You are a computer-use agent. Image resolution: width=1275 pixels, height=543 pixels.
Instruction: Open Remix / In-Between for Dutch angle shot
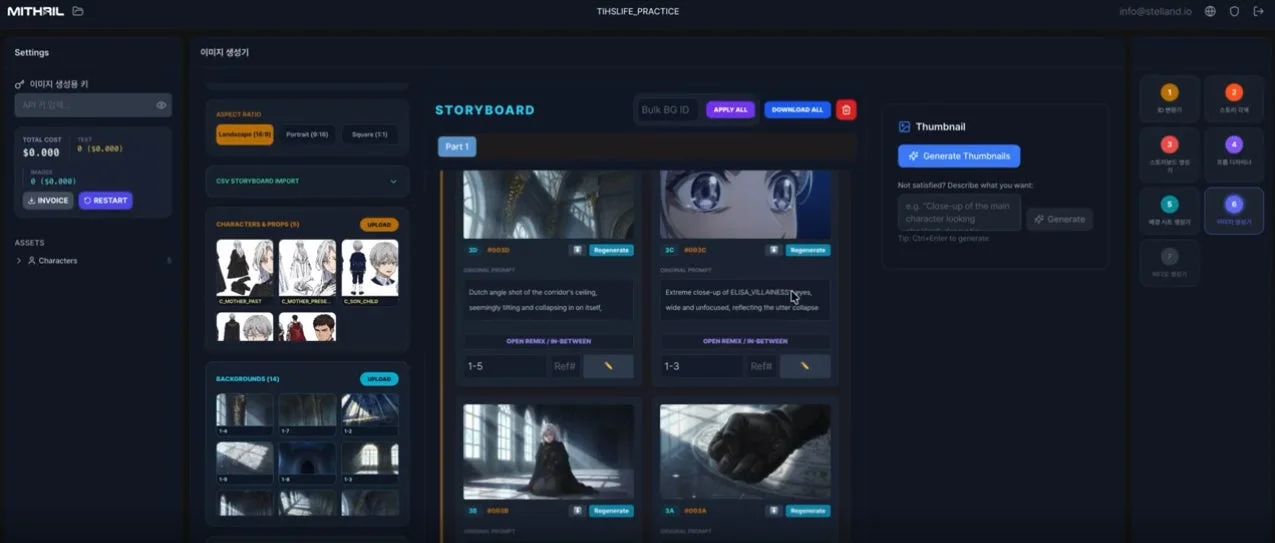[x=548, y=341]
